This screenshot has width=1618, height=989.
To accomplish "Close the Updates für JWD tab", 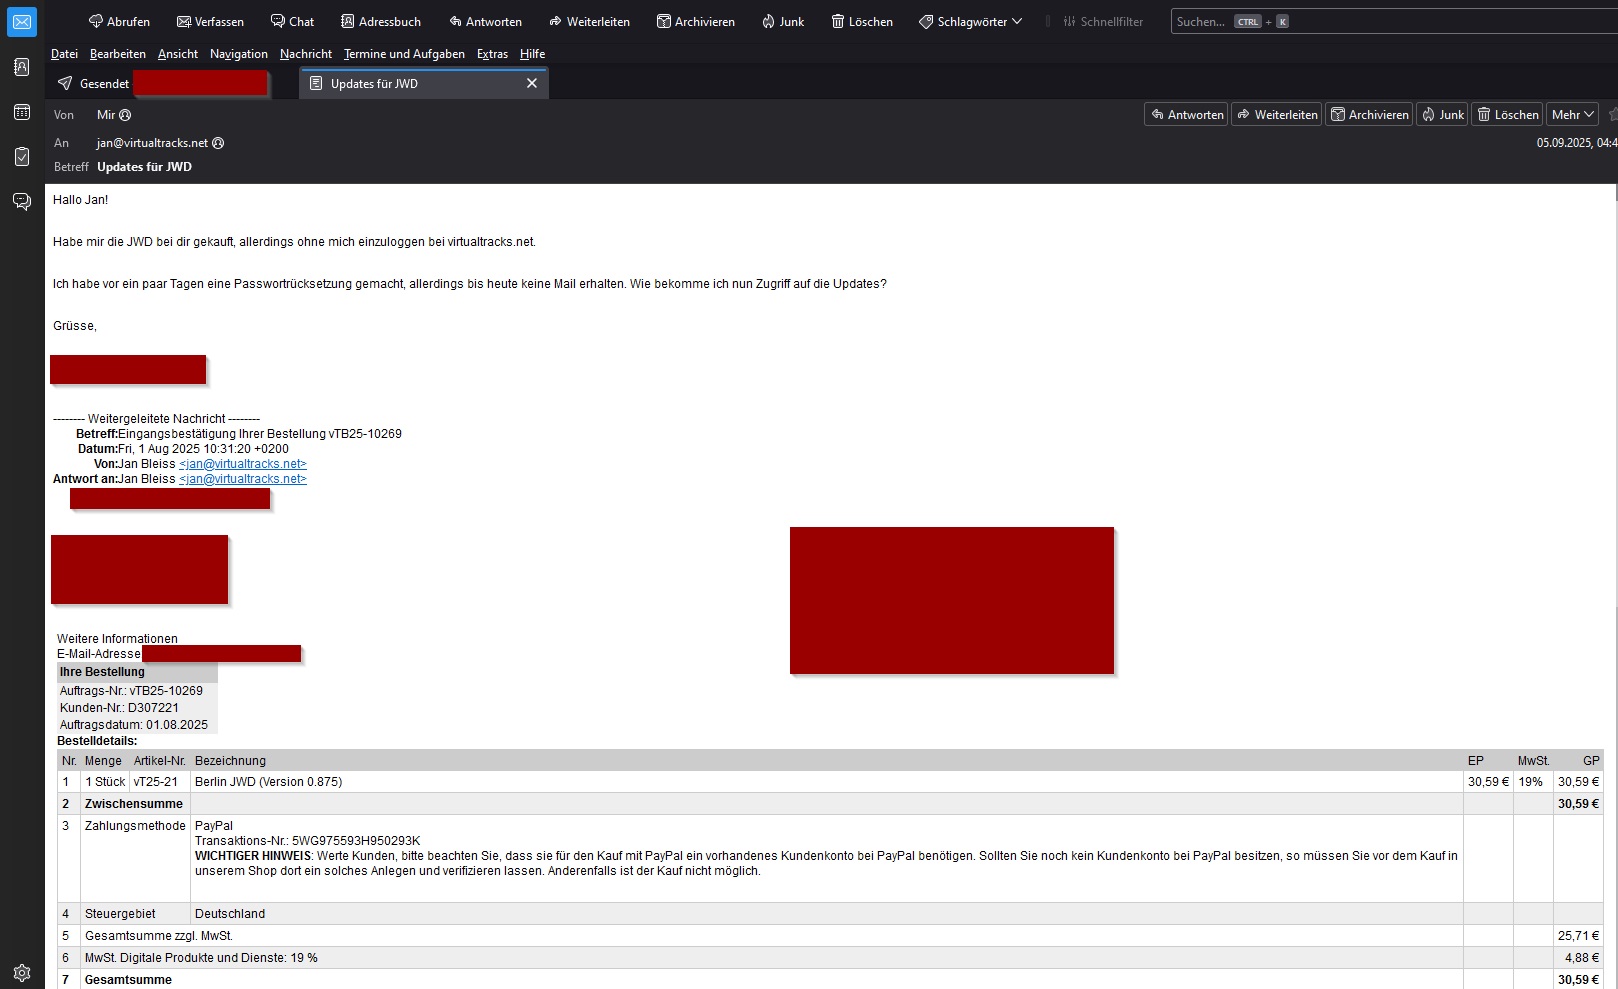I will [x=532, y=84].
